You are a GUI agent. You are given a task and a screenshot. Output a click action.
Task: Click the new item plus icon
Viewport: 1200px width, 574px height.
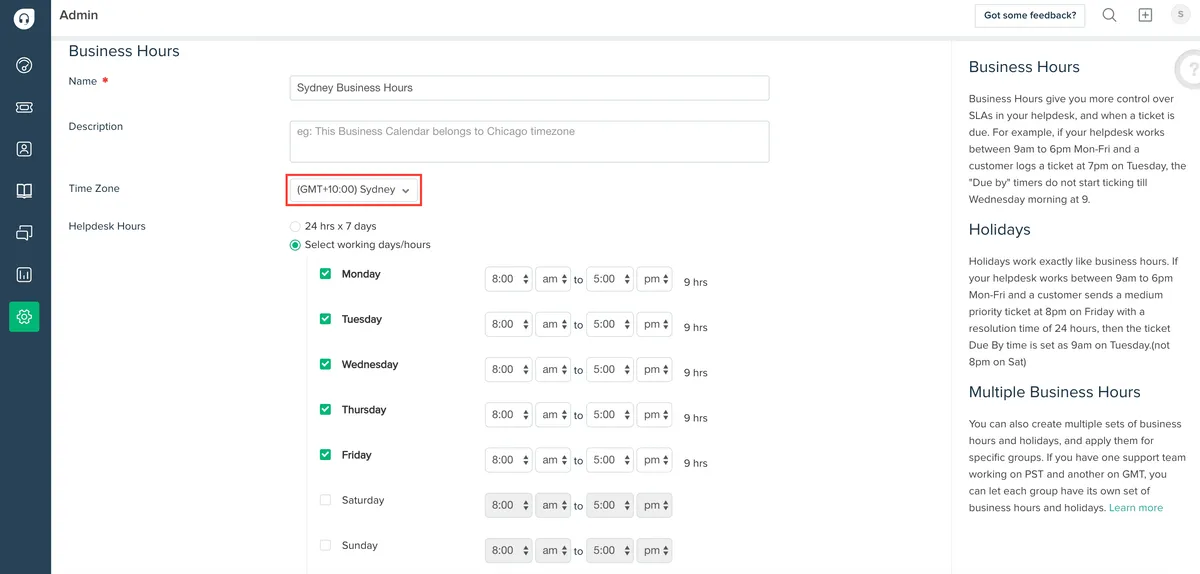click(x=1145, y=15)
